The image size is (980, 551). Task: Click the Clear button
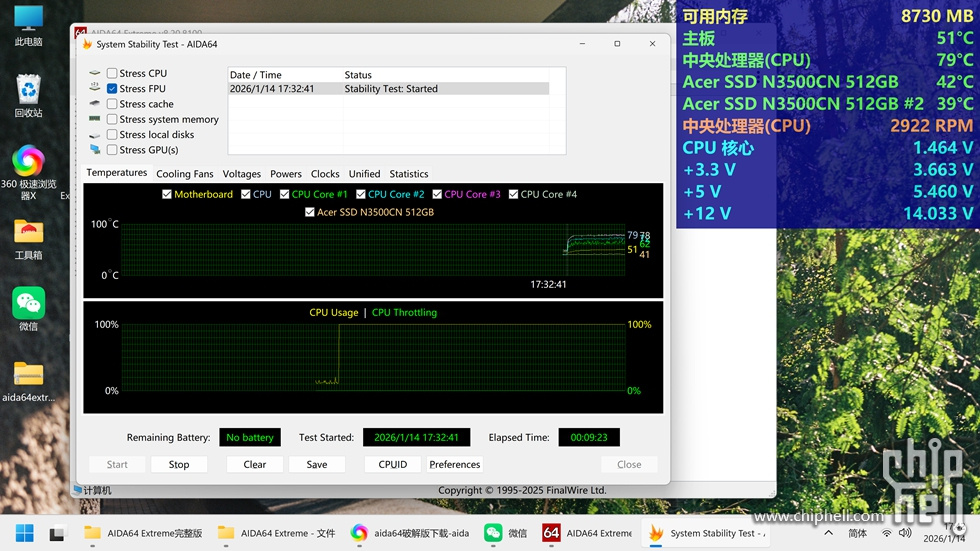click(x=254, y=464)
